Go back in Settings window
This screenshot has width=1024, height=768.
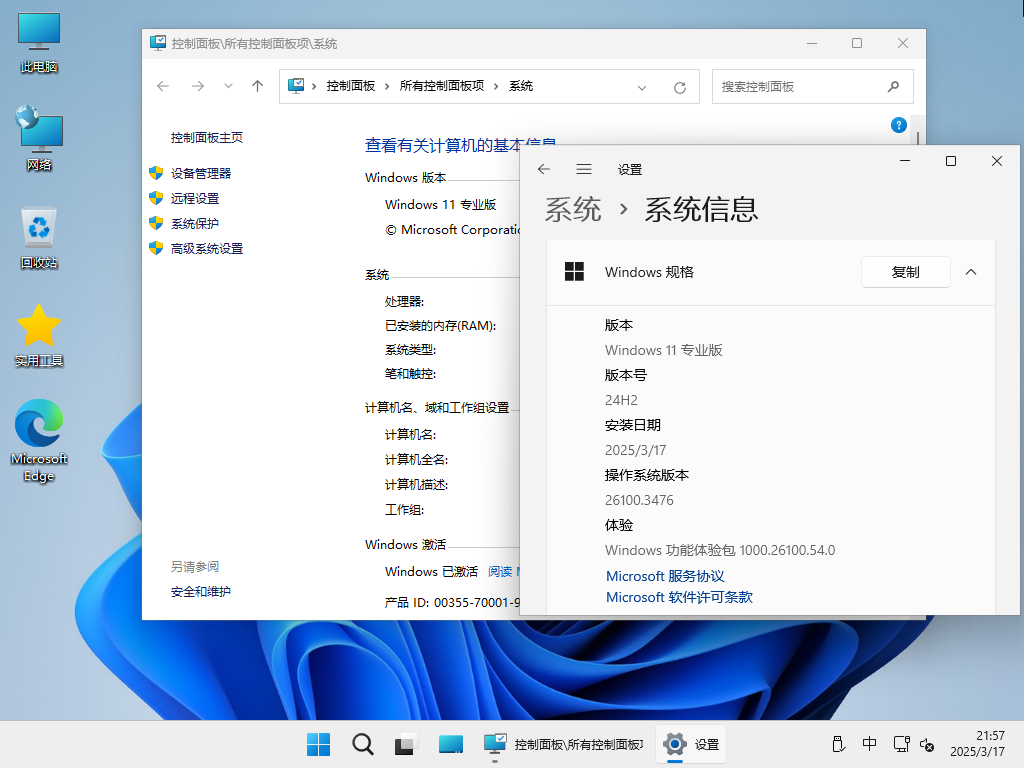pos(543,169)
